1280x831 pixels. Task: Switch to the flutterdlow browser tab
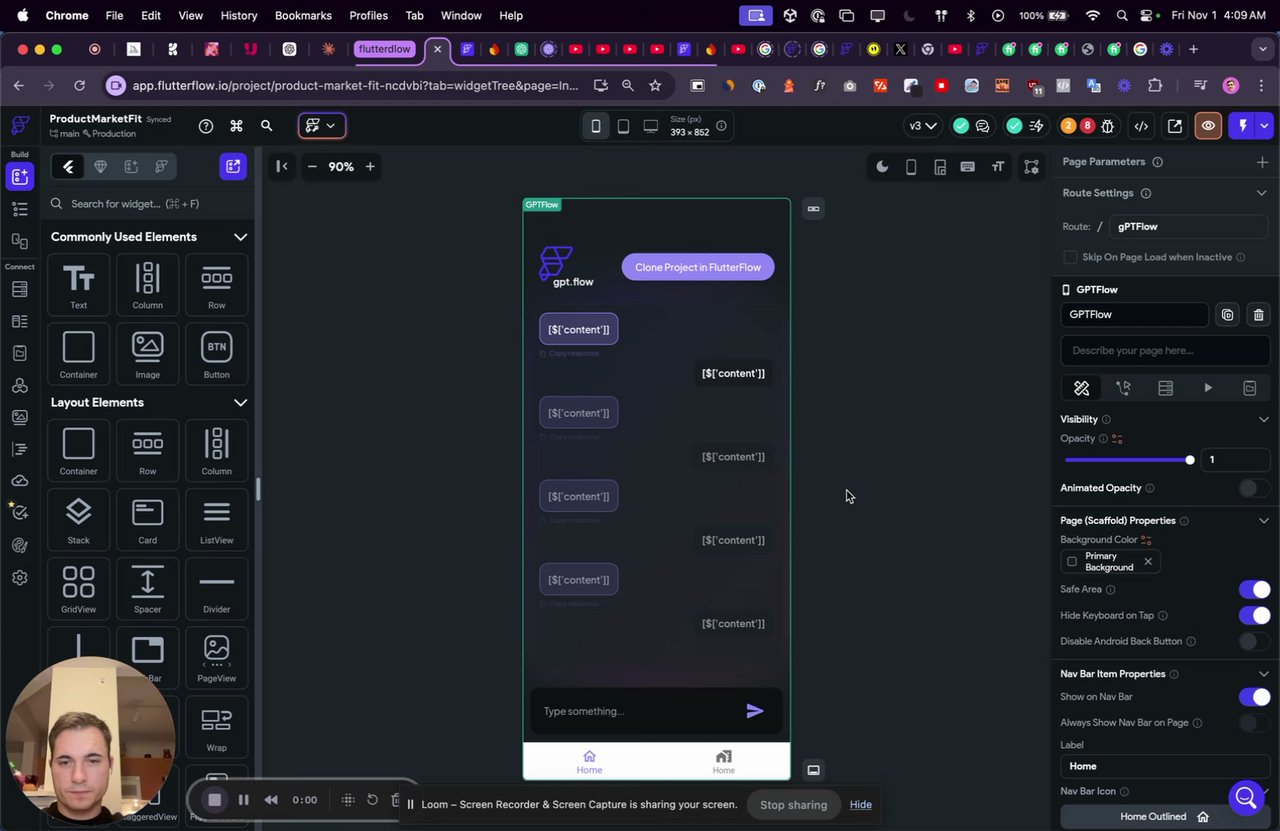tap(385, 49)
